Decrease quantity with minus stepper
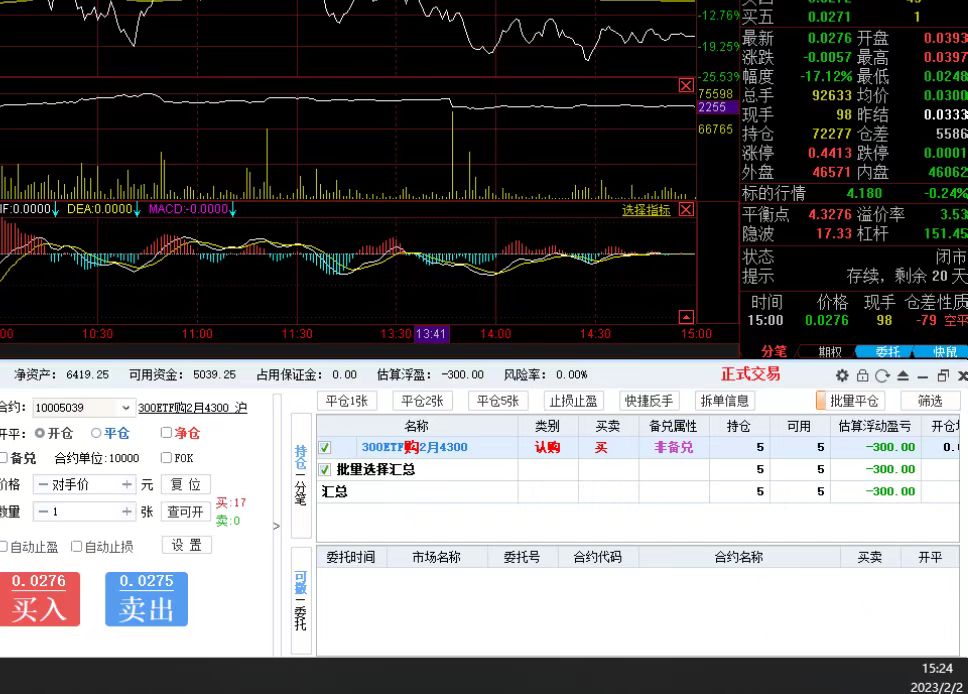 click(x=43, y=511)
